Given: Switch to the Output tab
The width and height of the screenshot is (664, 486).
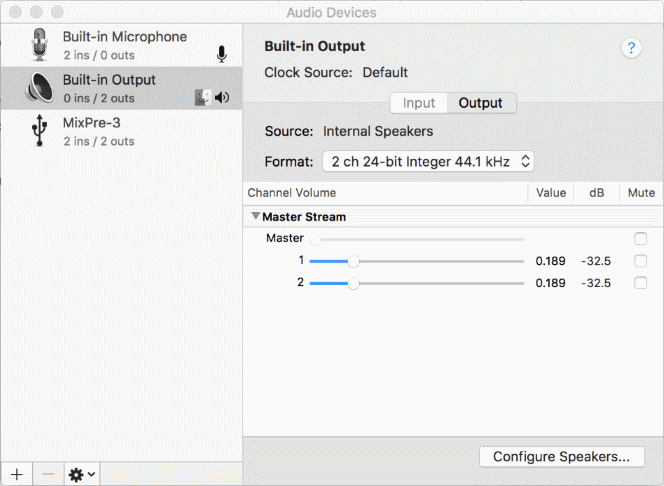Looking at the screenshot, I should tap(480, 103).
